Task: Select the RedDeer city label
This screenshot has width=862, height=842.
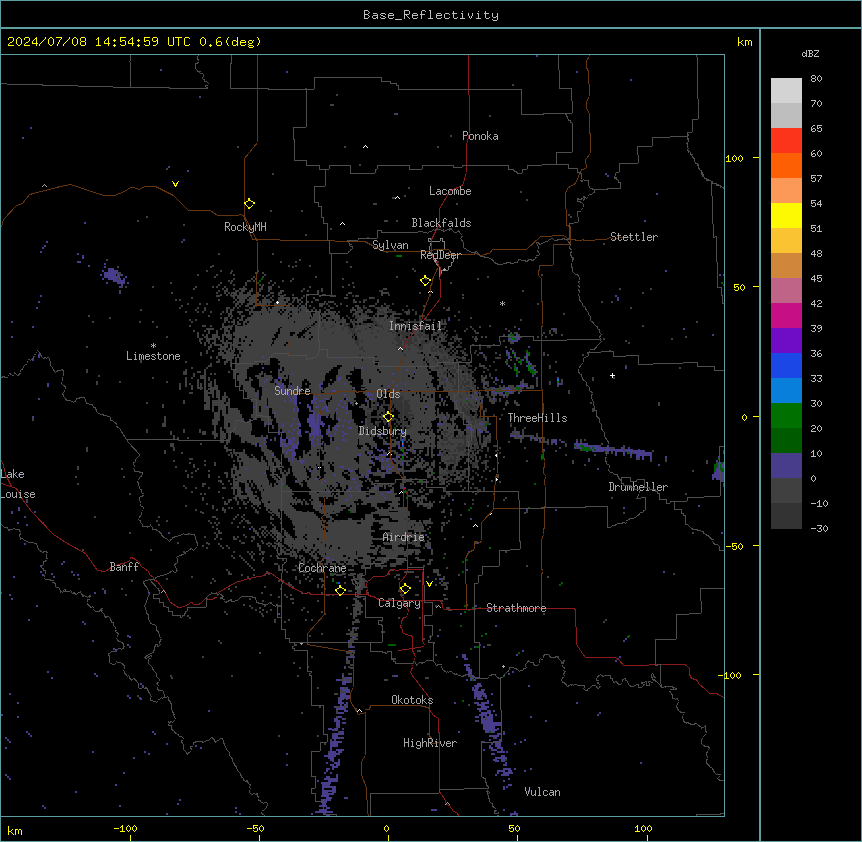Action: 440,255
